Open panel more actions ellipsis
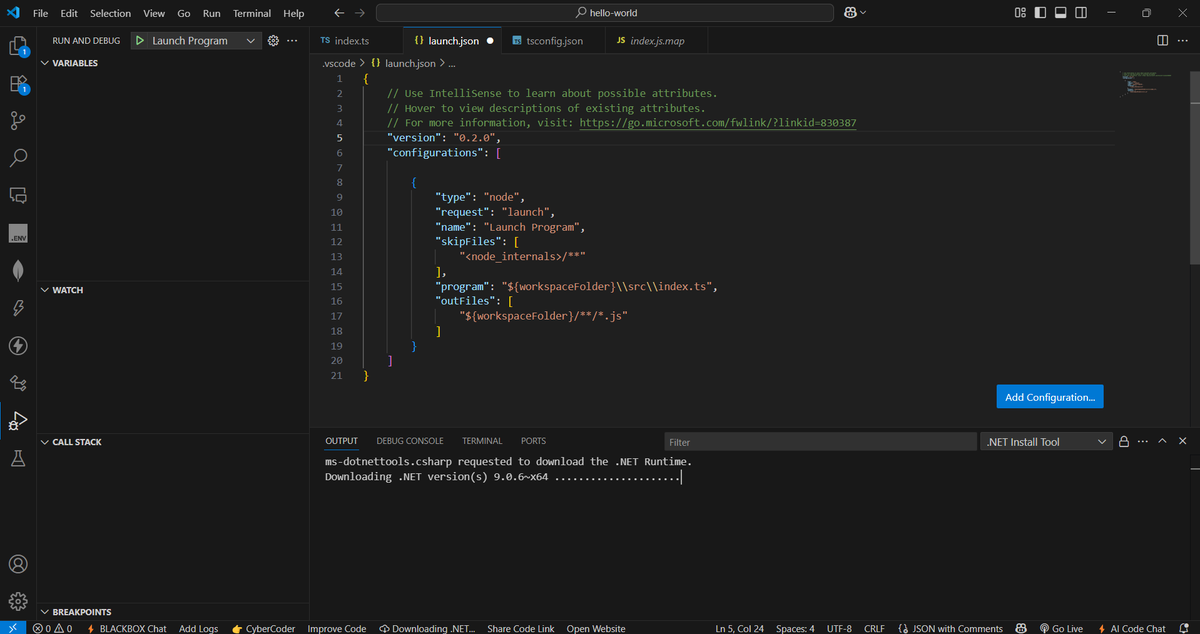Screen dimensions: 1200x634 pyautogui.click(x=1143, y=441)
